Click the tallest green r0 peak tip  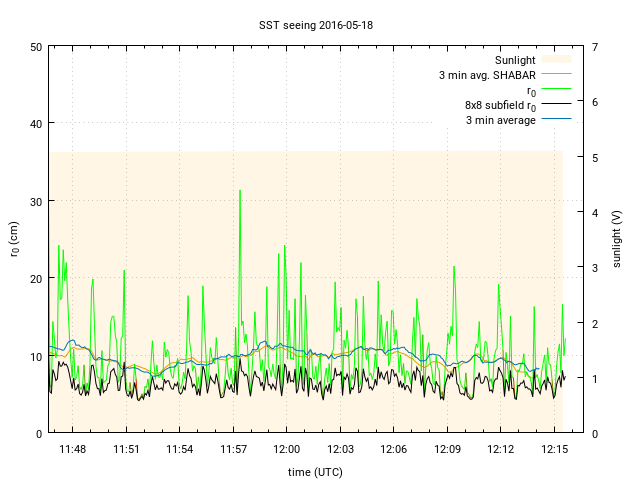(x=240, y=190)
